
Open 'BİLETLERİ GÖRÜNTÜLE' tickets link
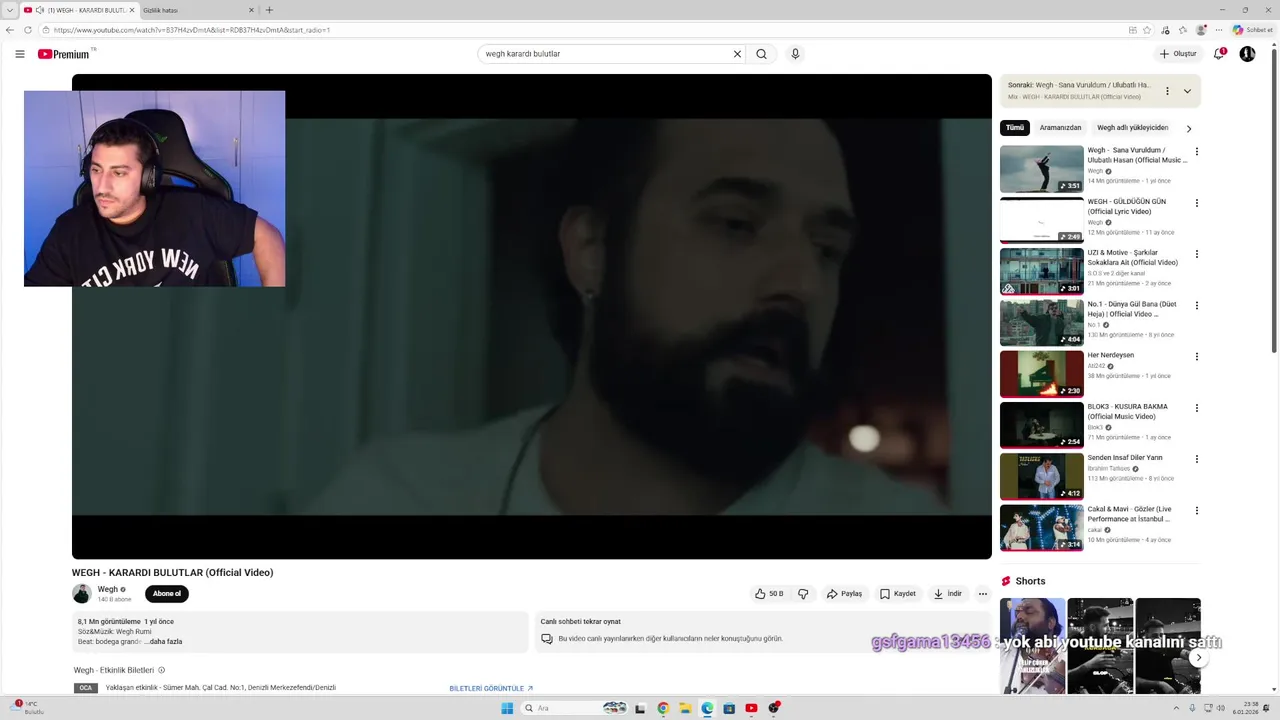point(491,688)
